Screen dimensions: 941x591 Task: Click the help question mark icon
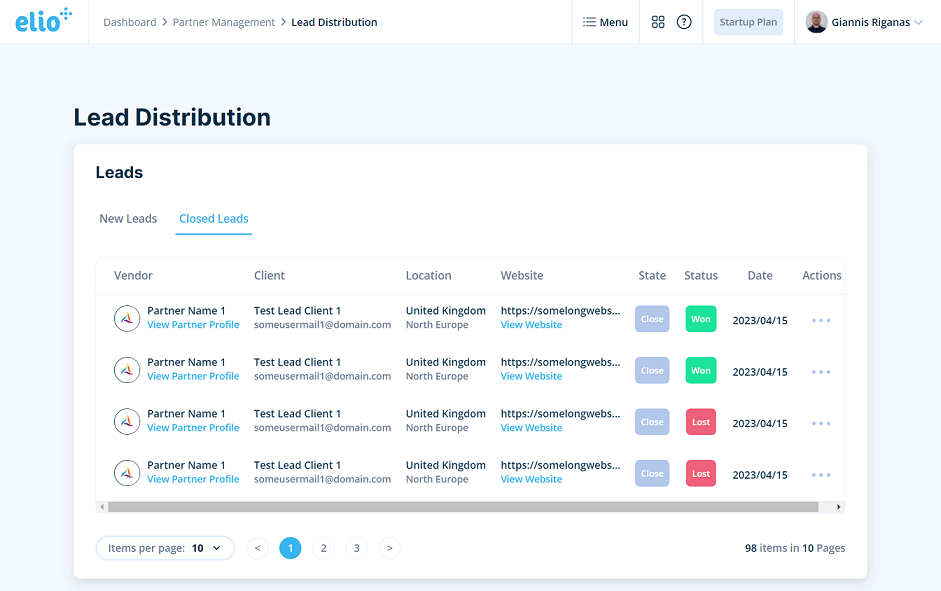[x=684, y=22]
